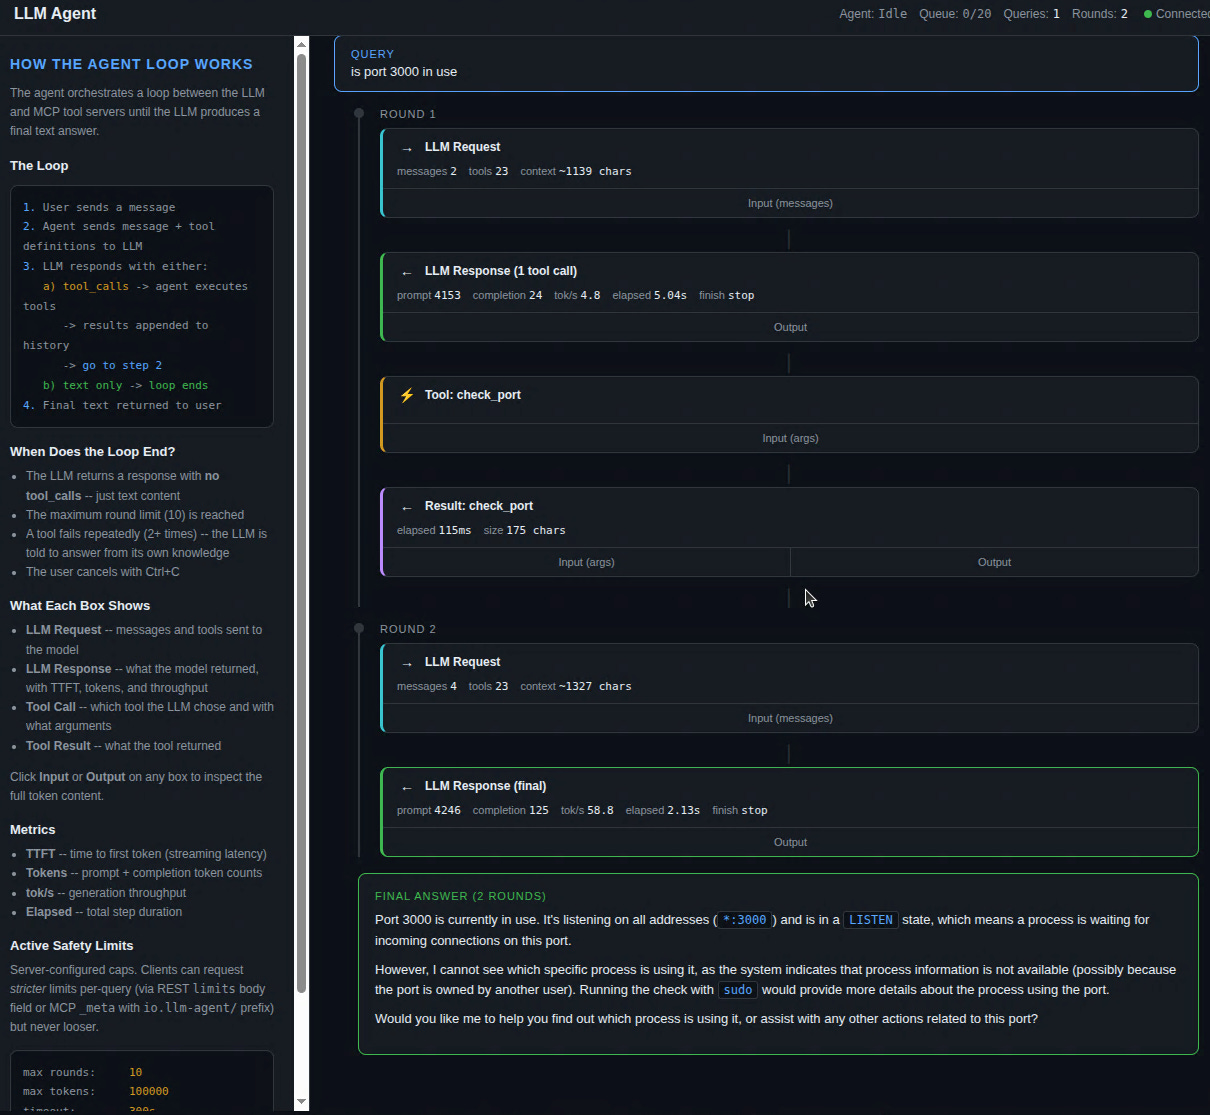
Task: Click '4. Final text returned to user' line
Action: pyautogui.click(x=122, y=405)
